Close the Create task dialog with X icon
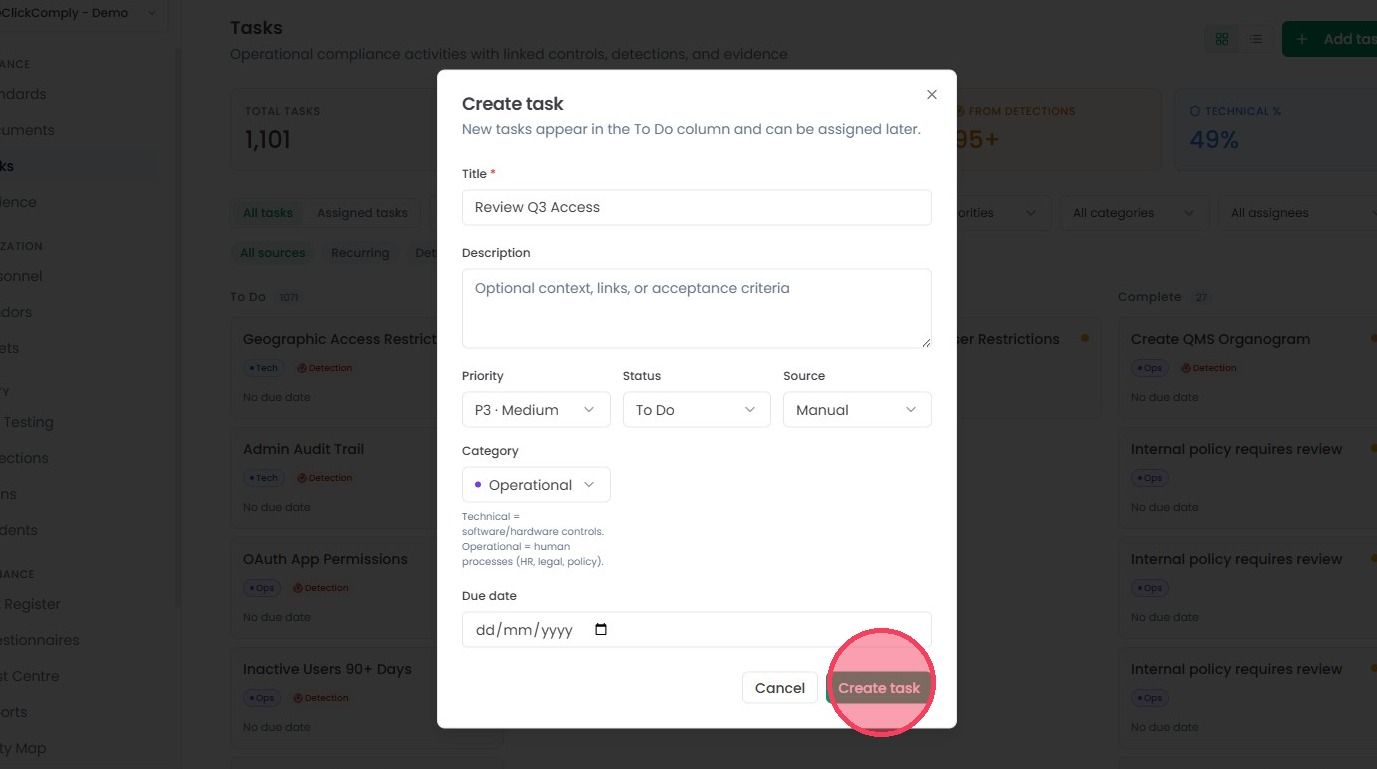 (931, 94)
